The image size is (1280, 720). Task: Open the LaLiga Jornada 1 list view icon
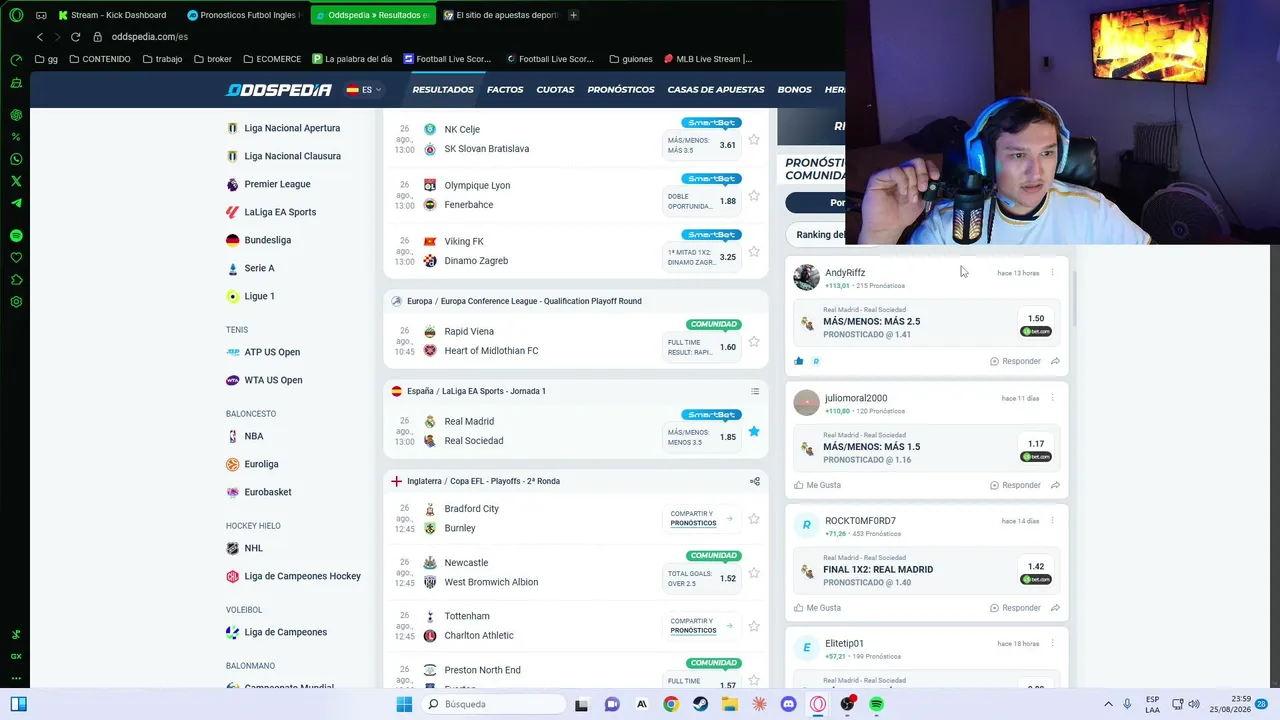[x=755, y=391]
